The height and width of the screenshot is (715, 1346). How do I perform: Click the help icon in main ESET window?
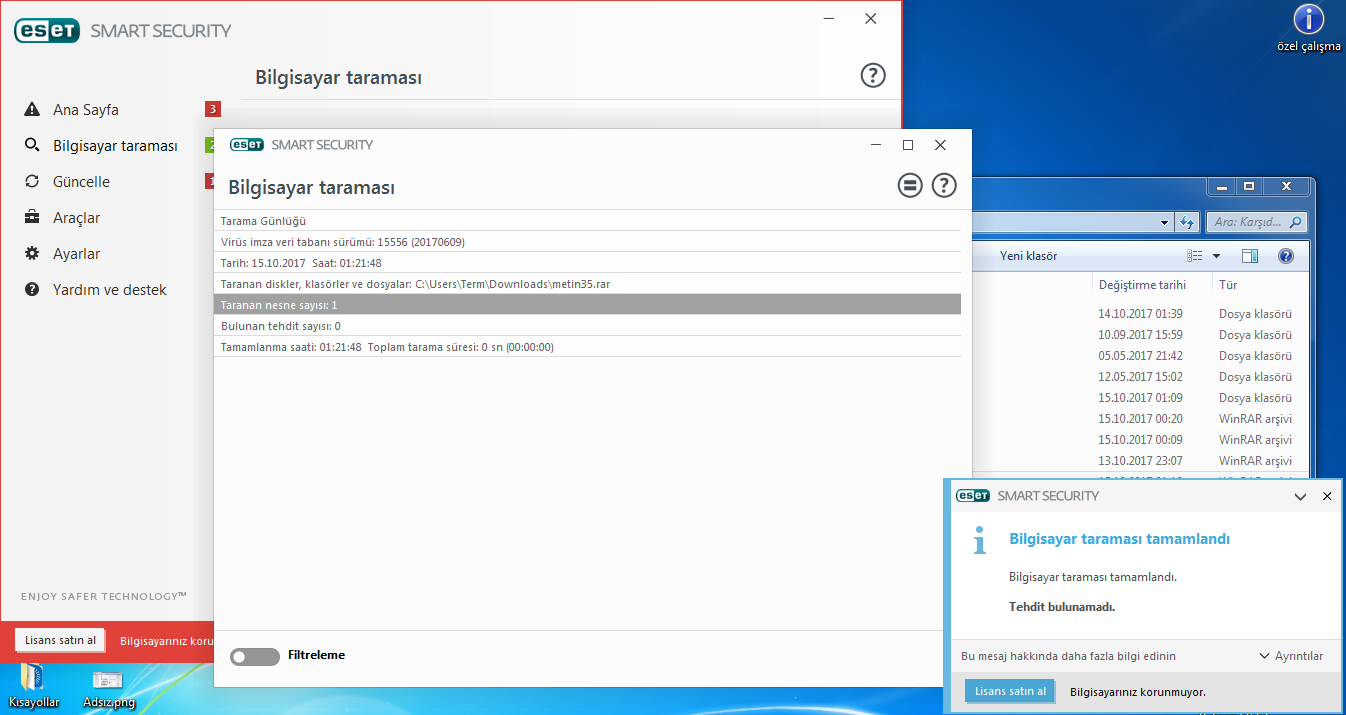click(x=872, y=75)
